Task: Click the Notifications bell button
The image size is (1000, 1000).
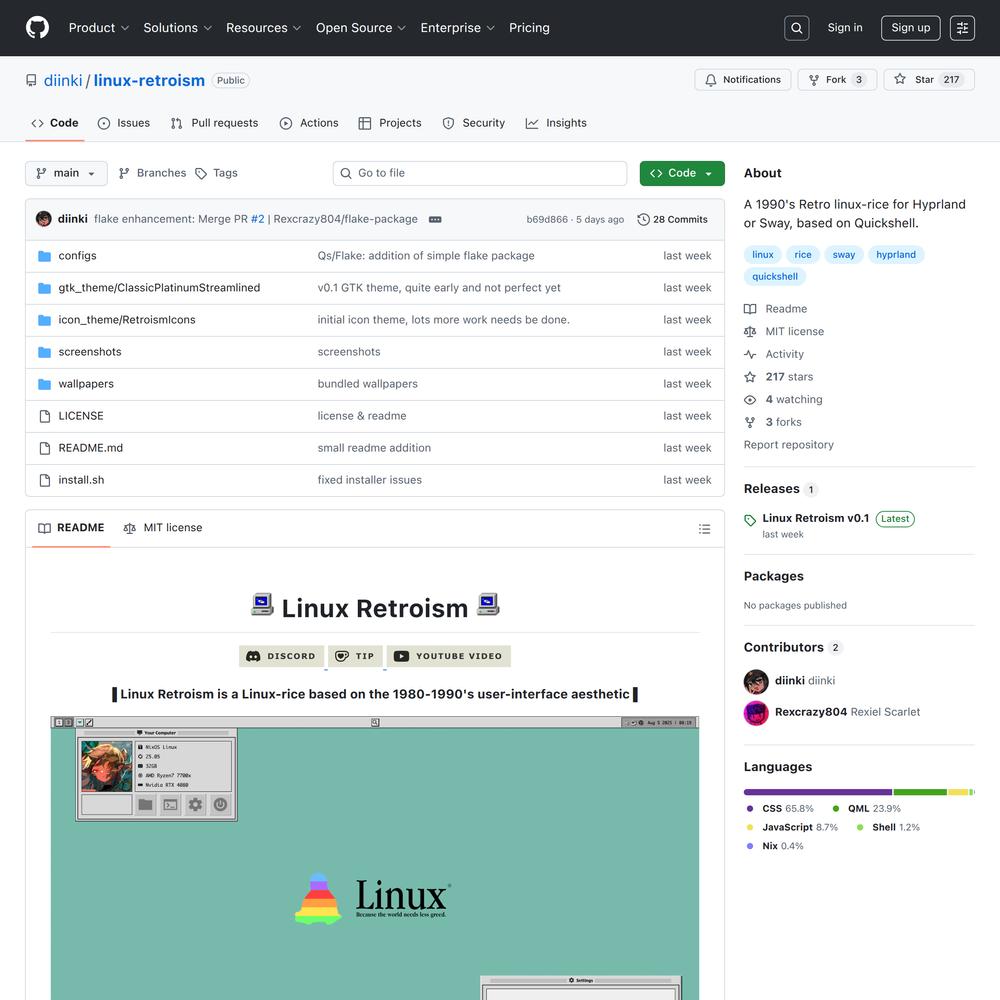Action: point(743,80)
